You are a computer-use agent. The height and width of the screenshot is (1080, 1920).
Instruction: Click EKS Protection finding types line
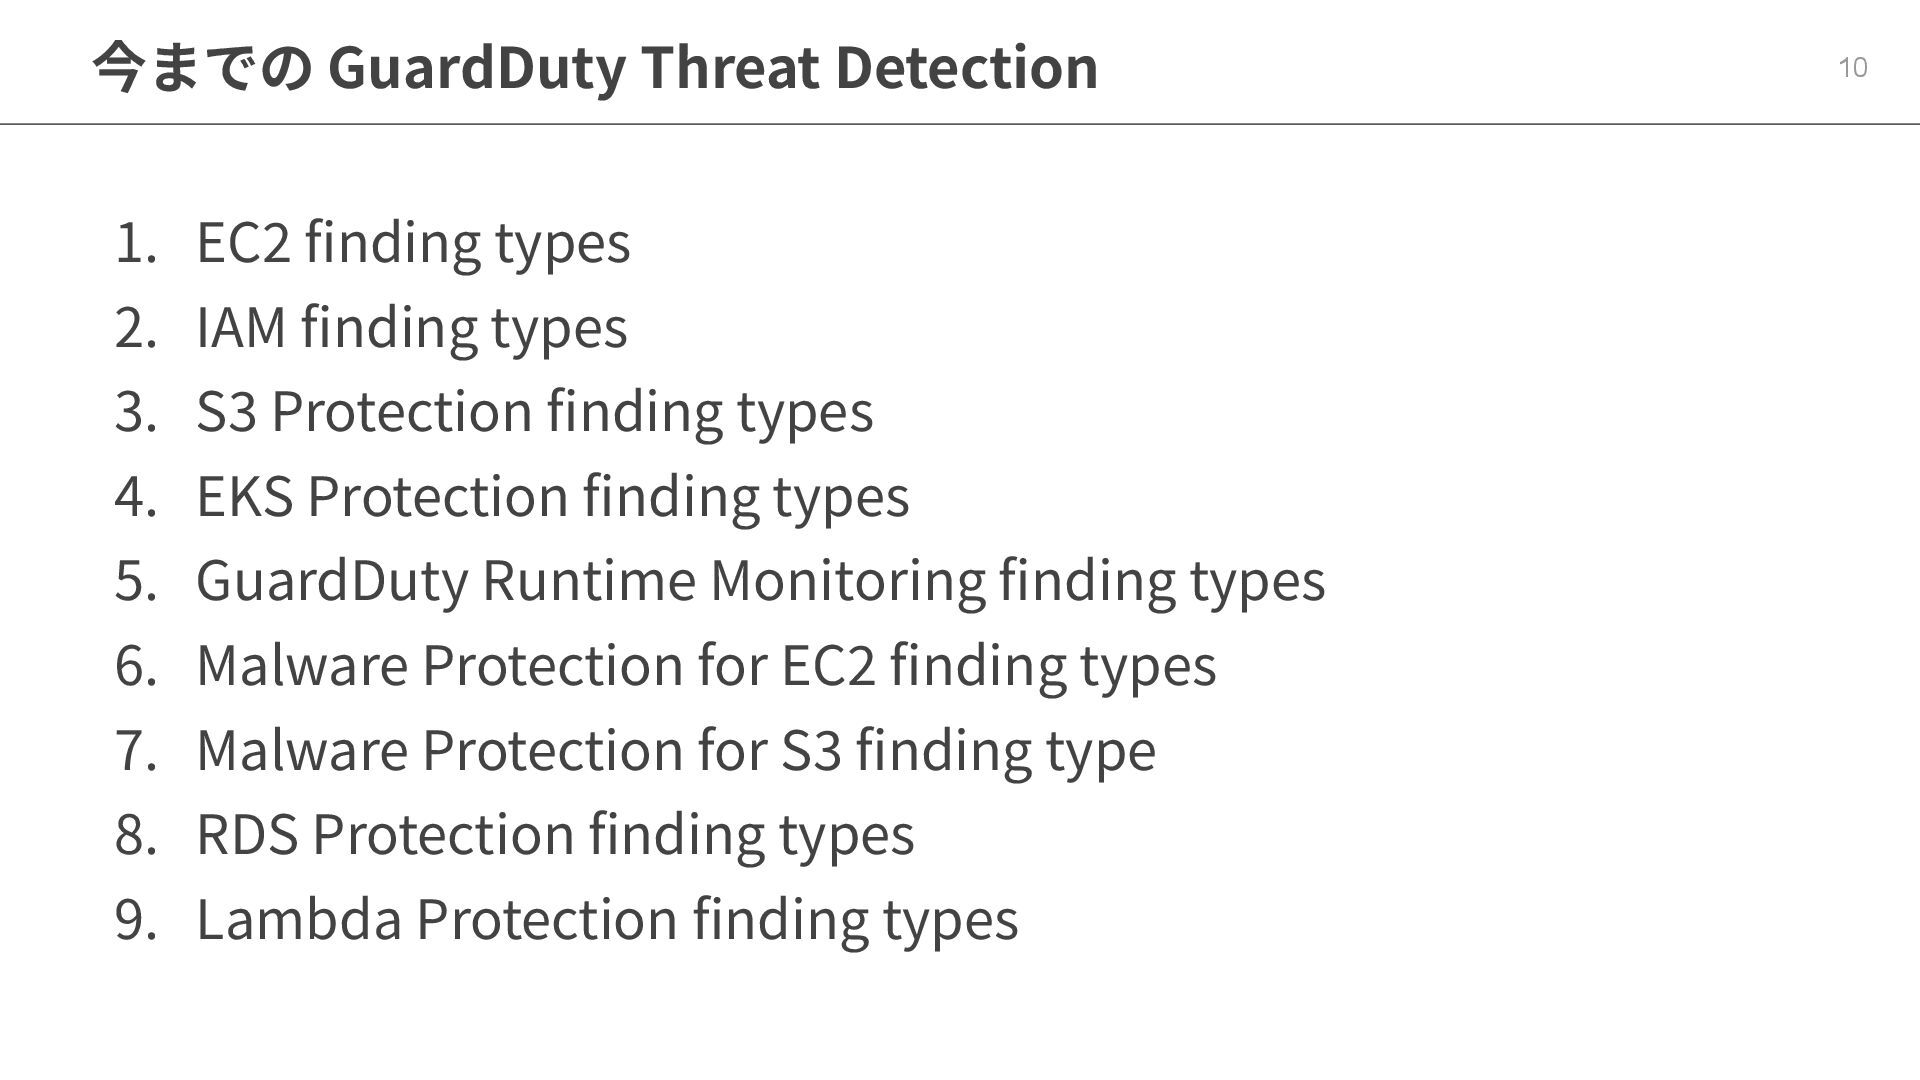pos(553,497)
